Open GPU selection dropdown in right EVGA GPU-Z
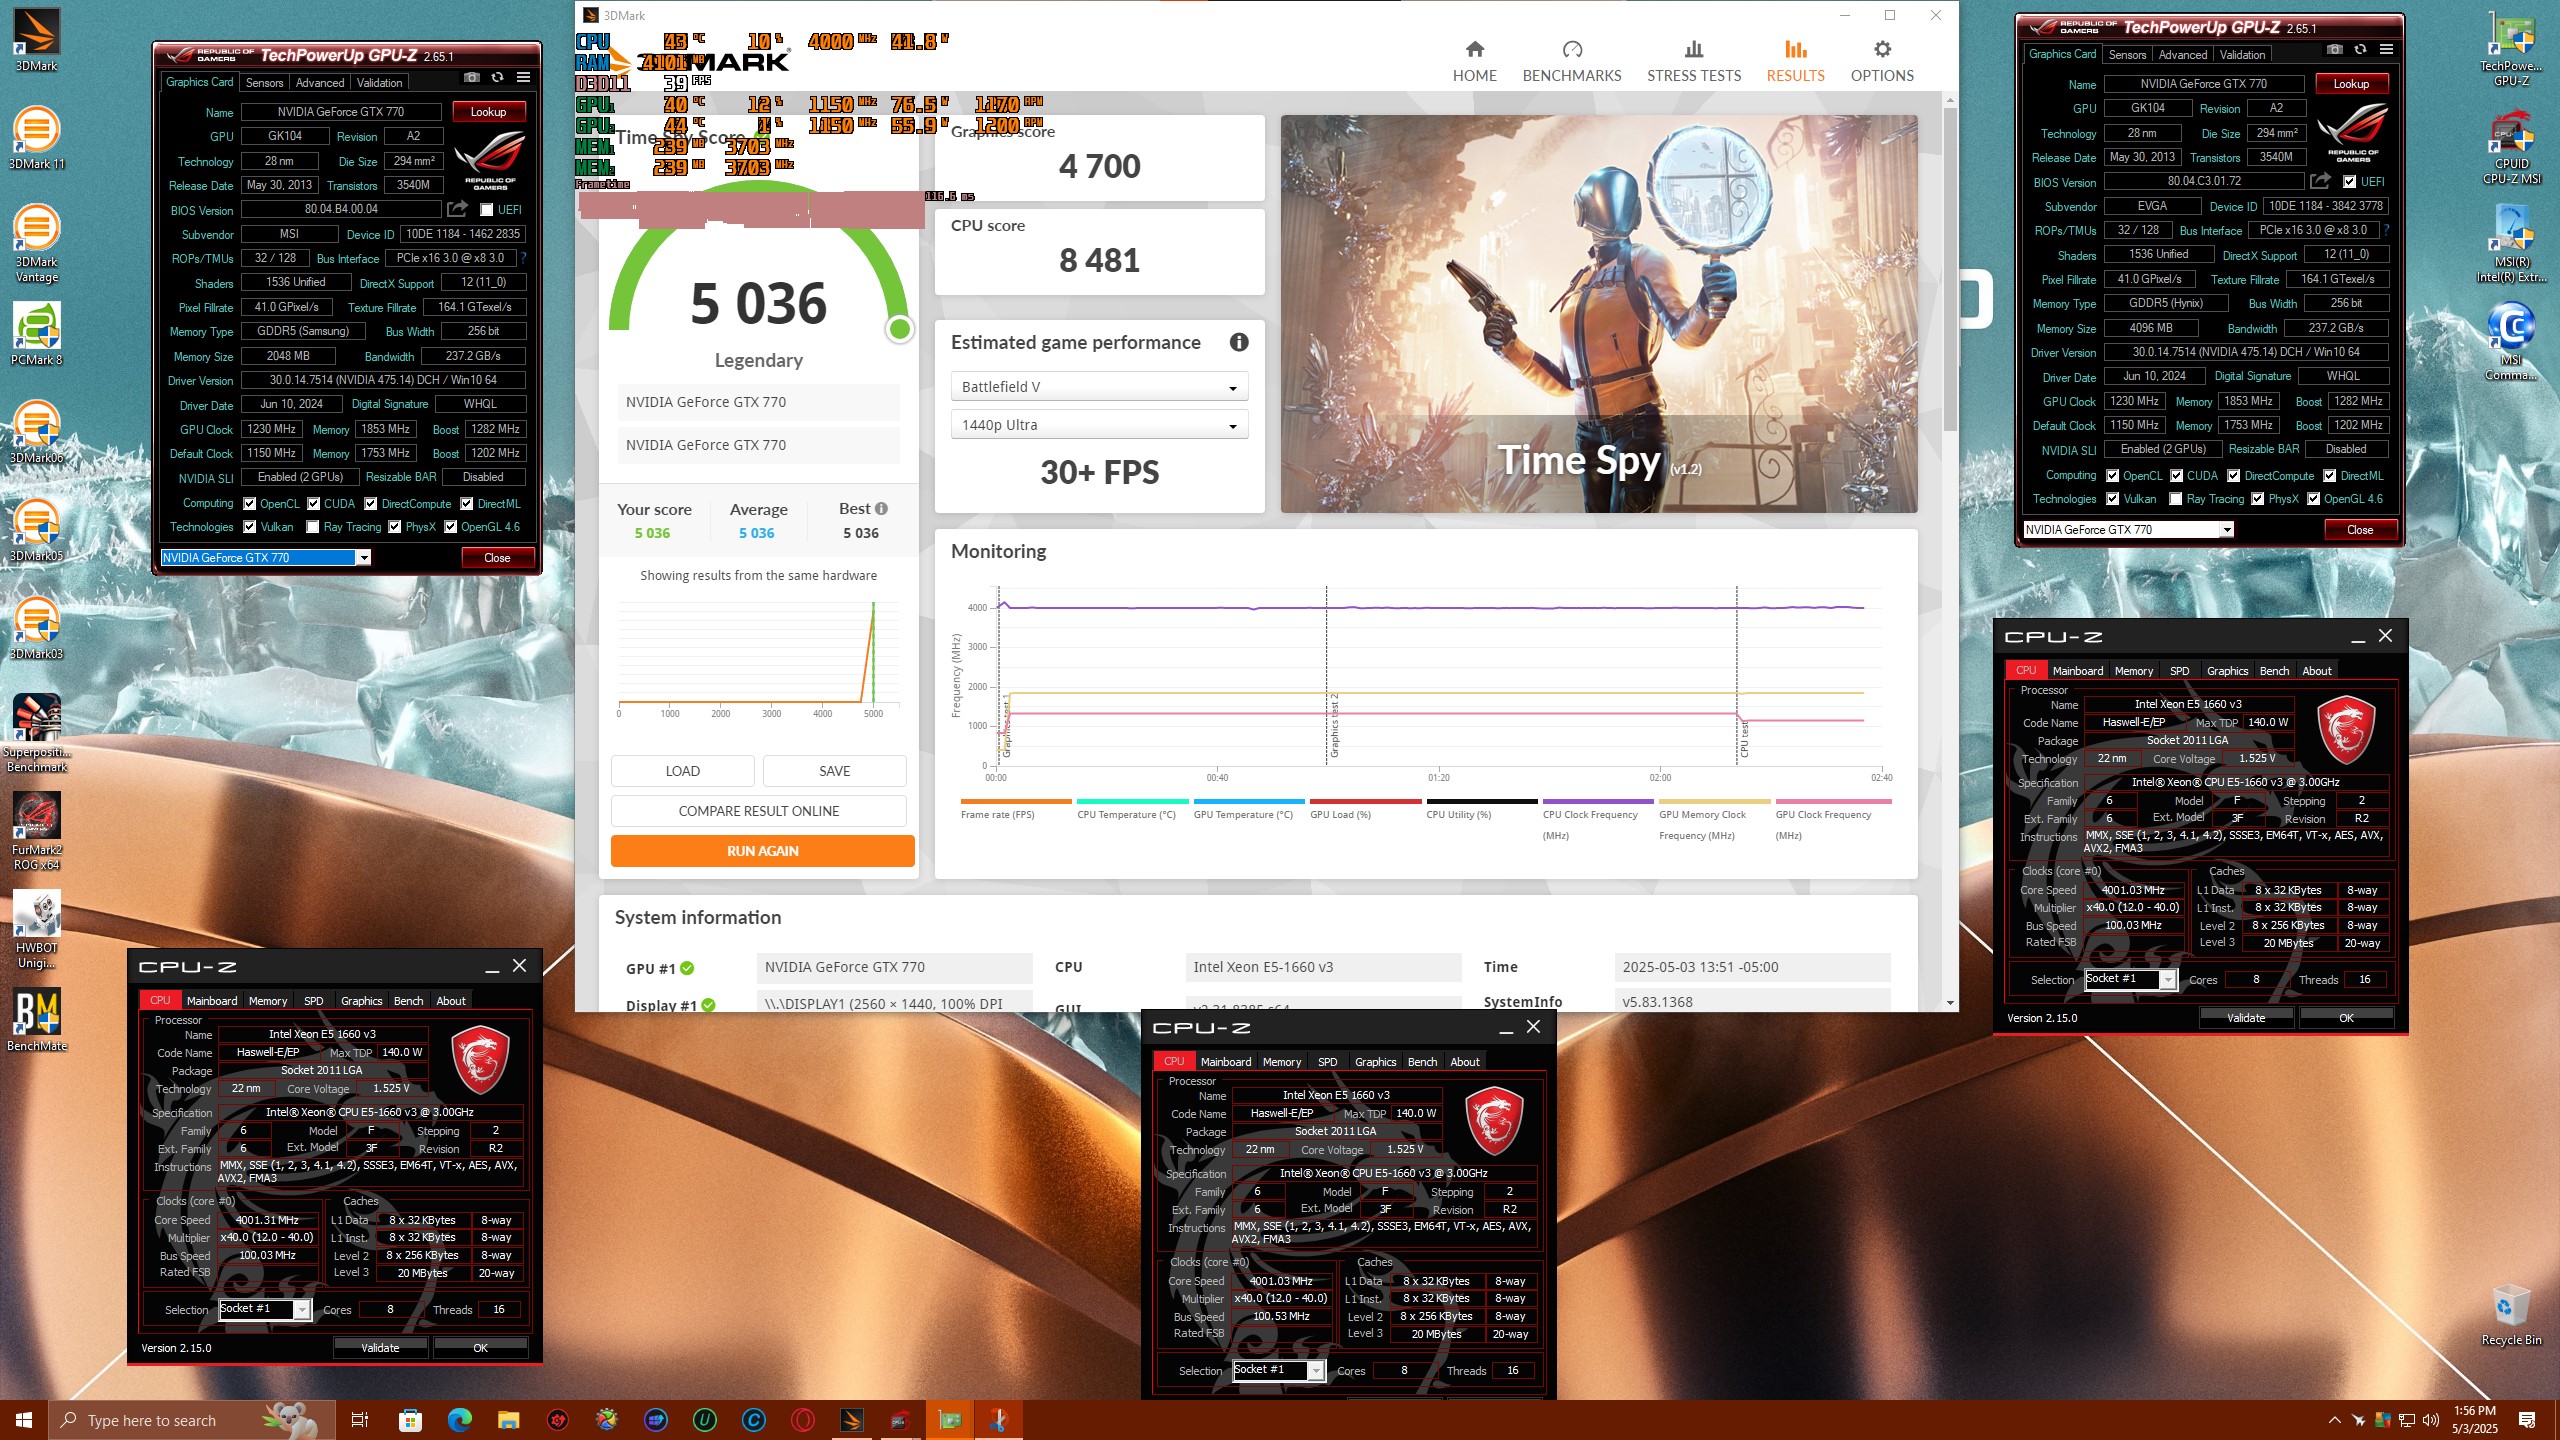This screenshot has height=1440, width=2560. pyautogui.click(x=2128, y=530)
